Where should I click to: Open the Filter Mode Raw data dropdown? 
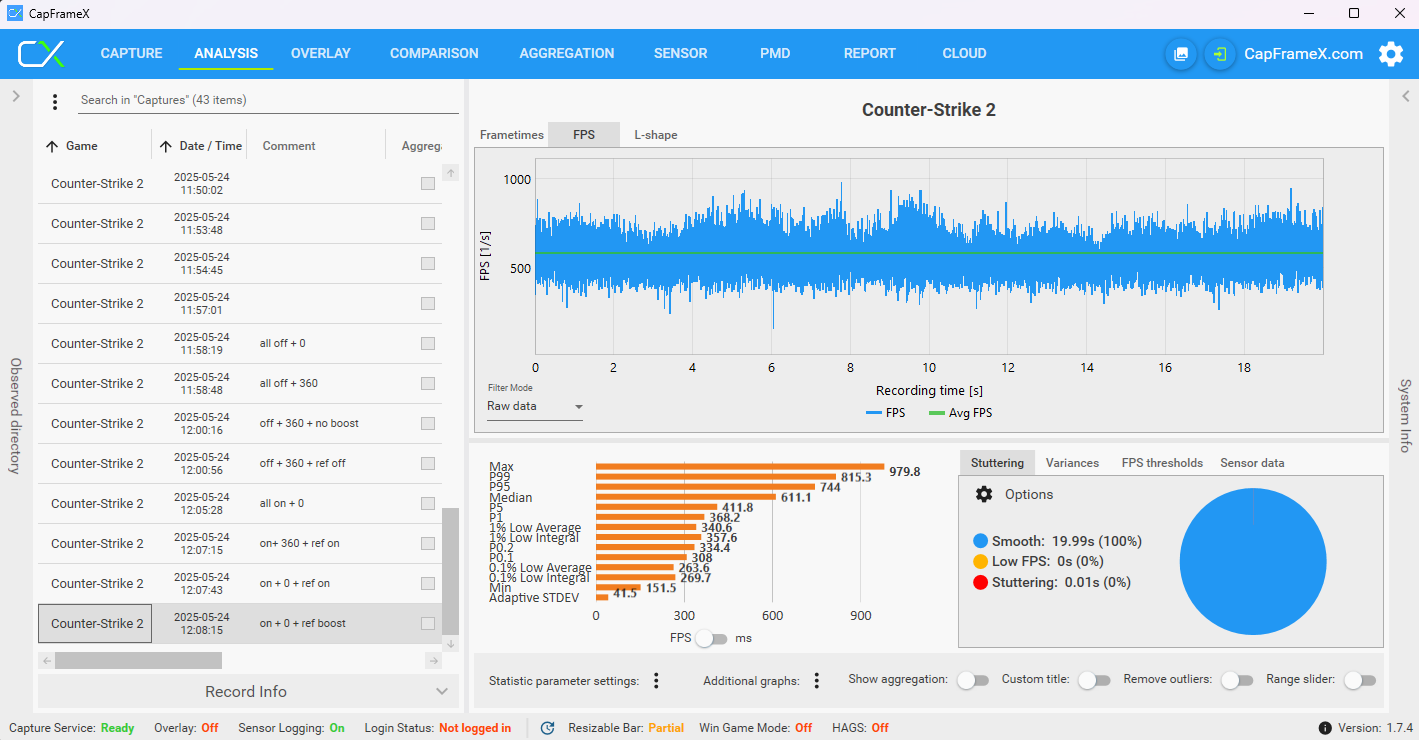coord(535,407)
